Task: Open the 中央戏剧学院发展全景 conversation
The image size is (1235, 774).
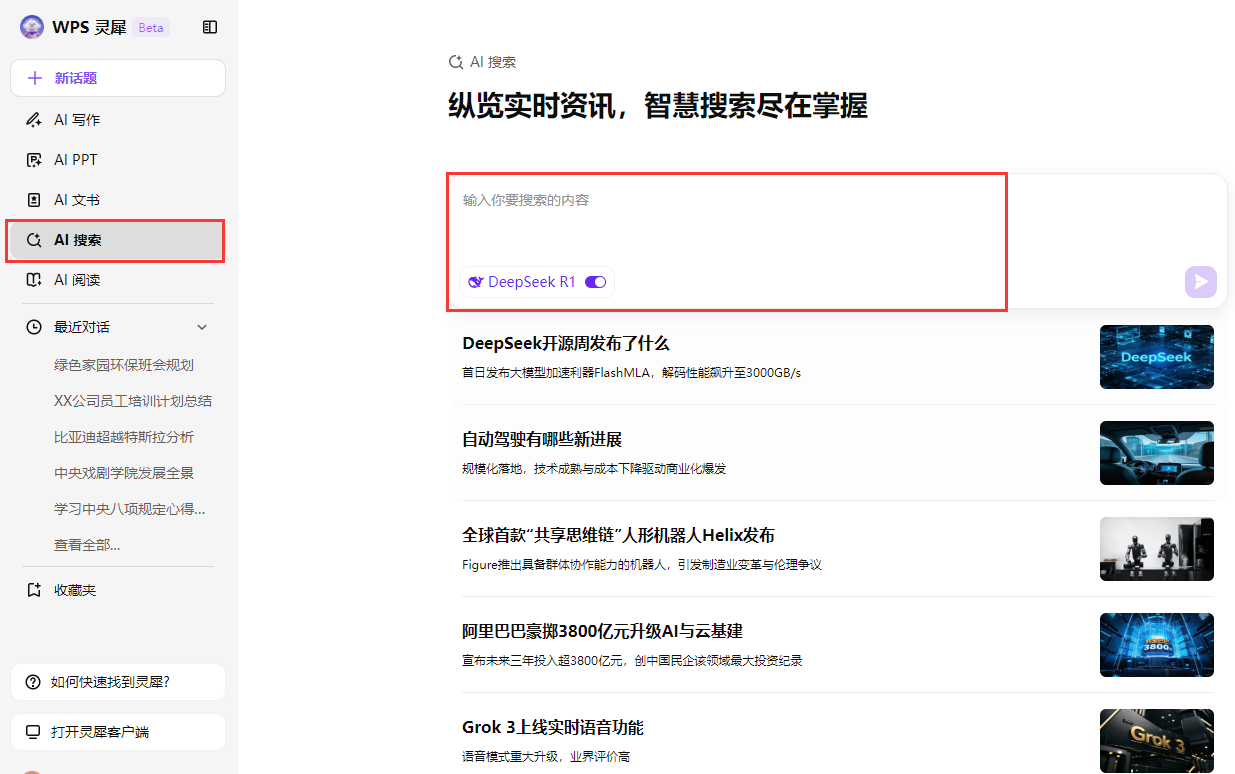Action: 124,473
